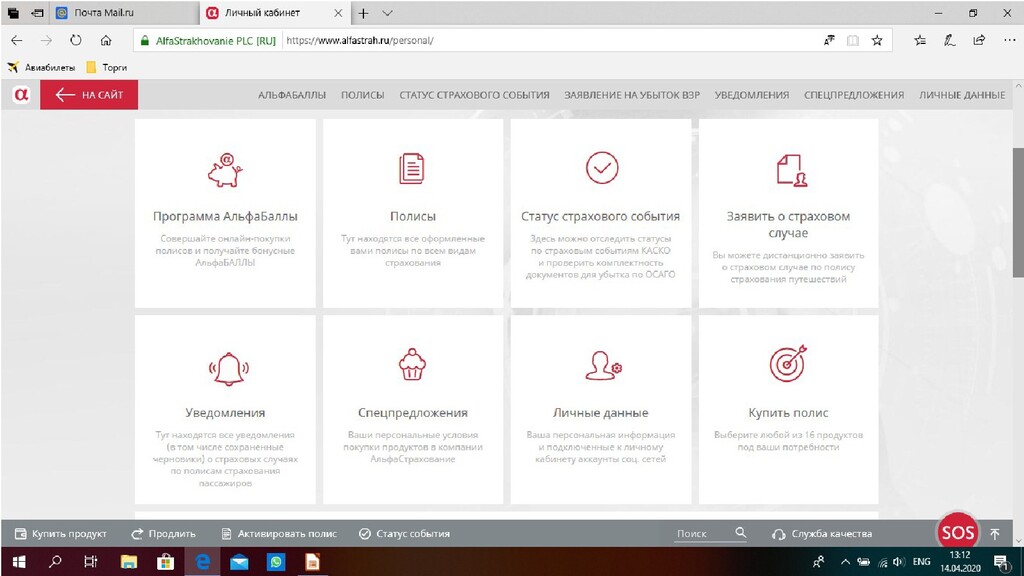Open the Action Center notifications
Viewport: 1024px width, 576px height.
click(x=1001, y=562)
